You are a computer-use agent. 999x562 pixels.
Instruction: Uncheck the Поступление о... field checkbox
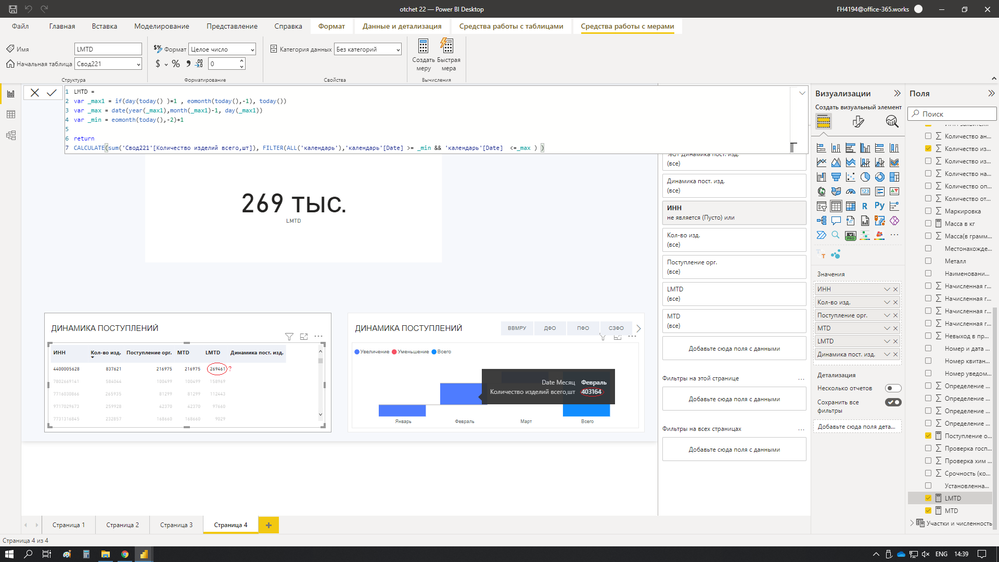pos(928,436)
